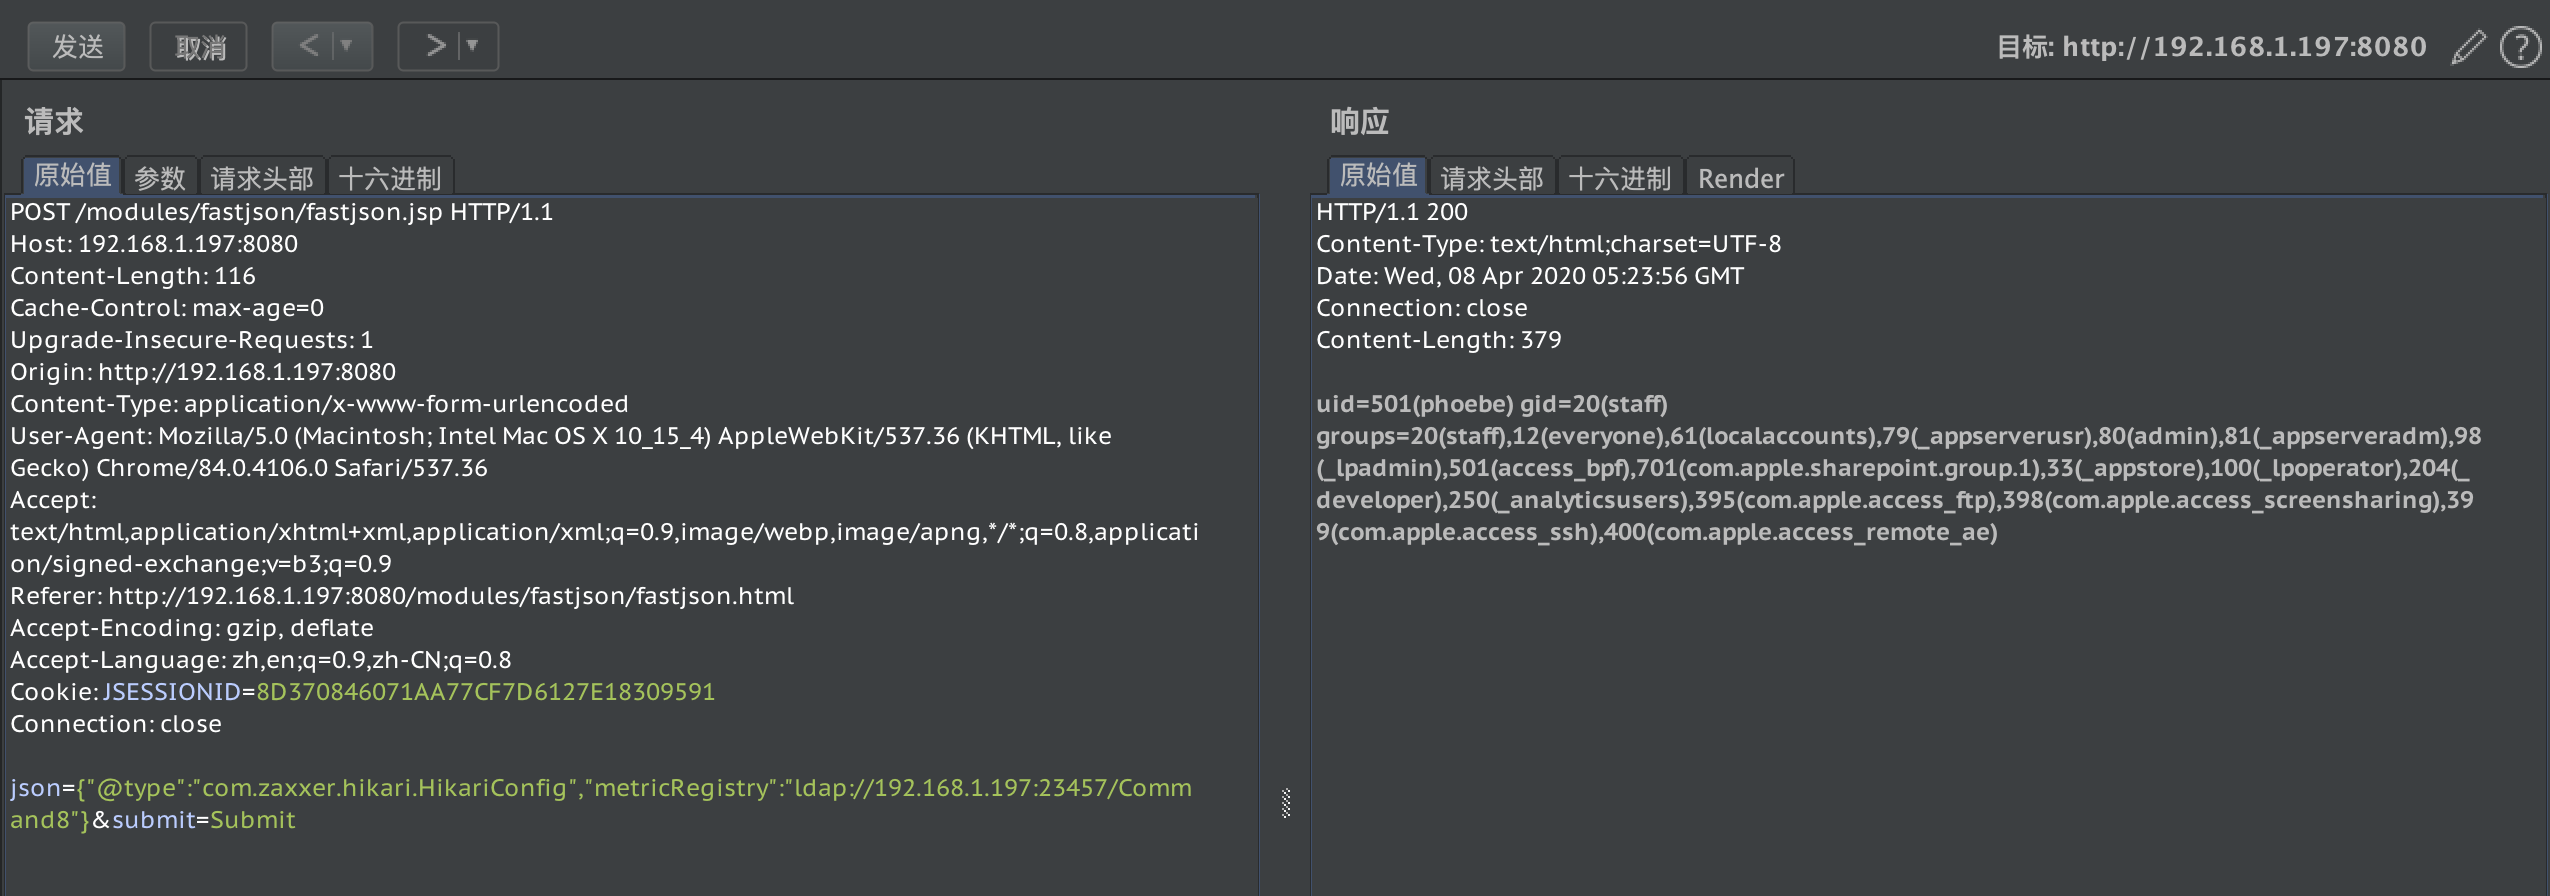Click the request Connection: close line

pos(116,724)
